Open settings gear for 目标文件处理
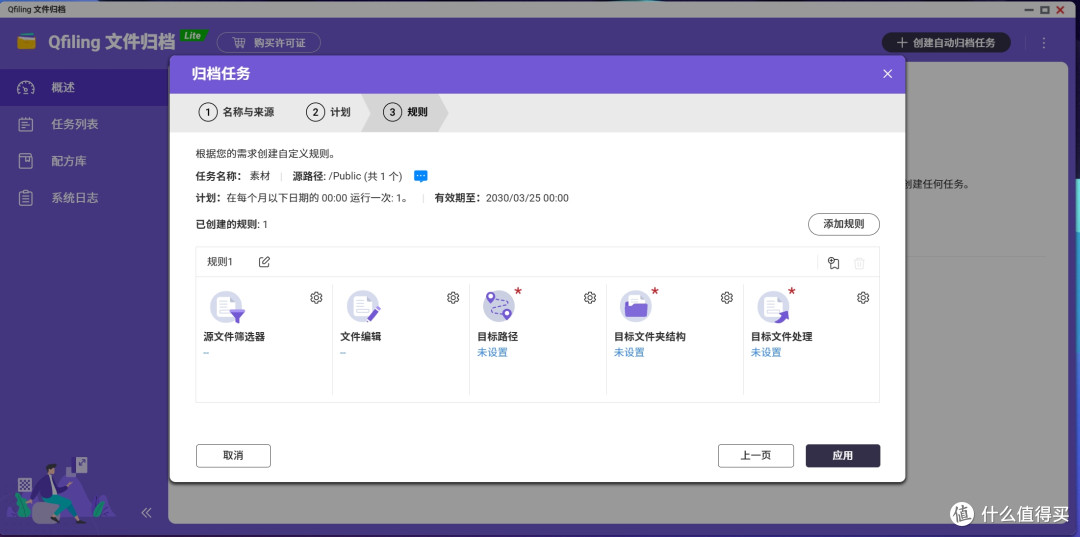1080x537 pixels. pos(863,297)
